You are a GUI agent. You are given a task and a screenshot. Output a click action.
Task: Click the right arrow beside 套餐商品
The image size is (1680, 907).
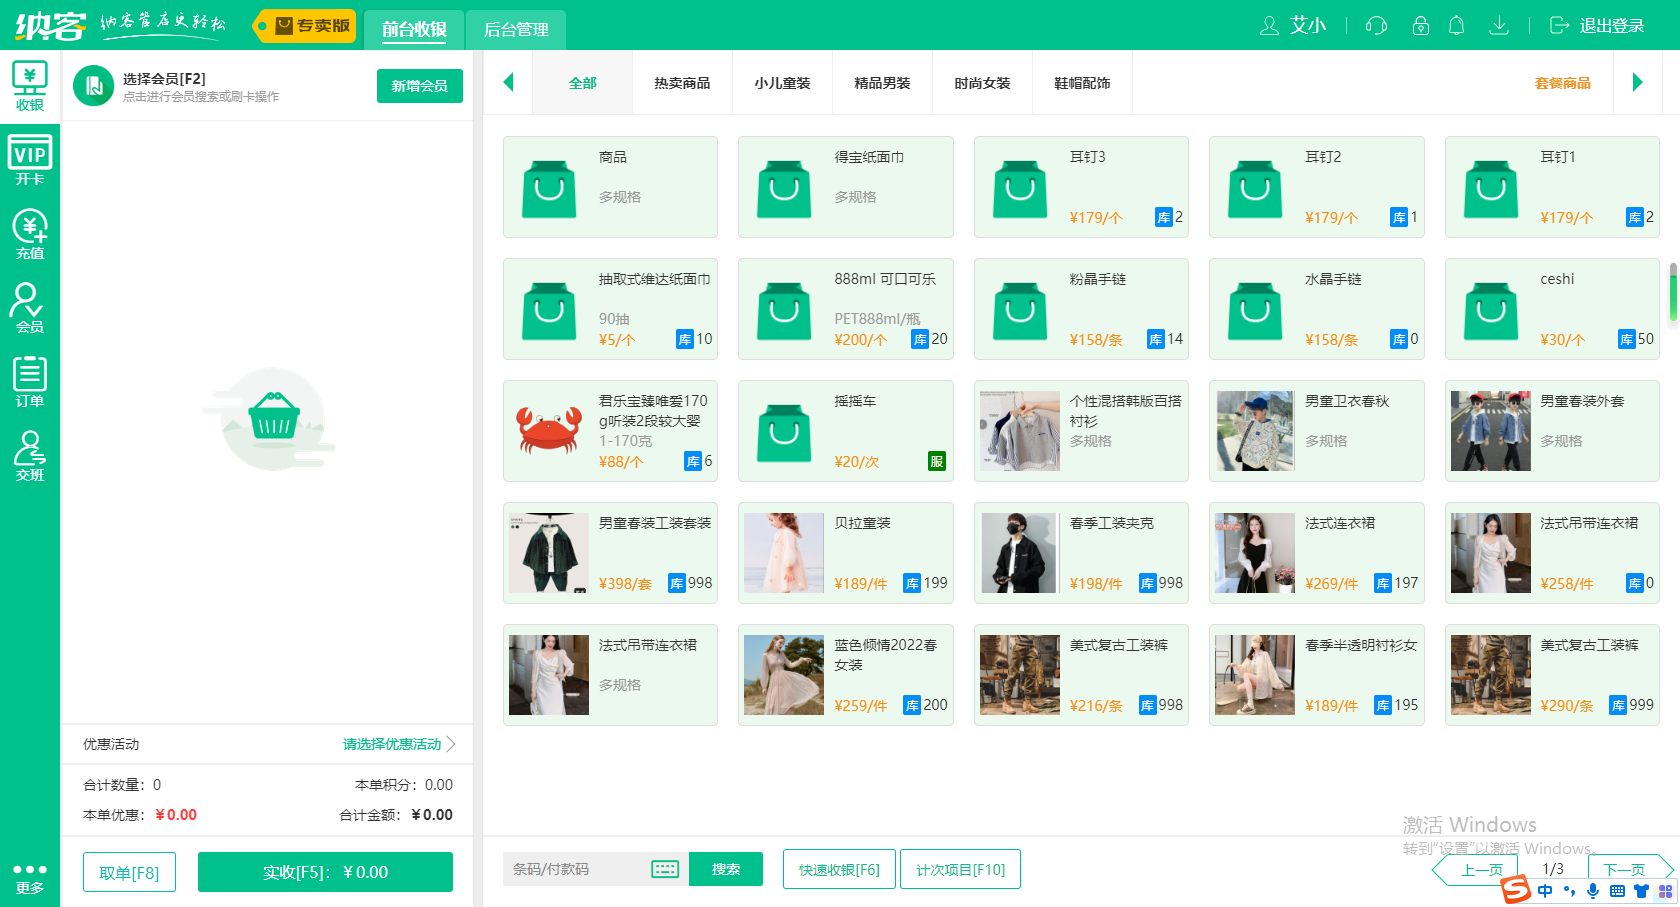click(x=1638, y=83)
